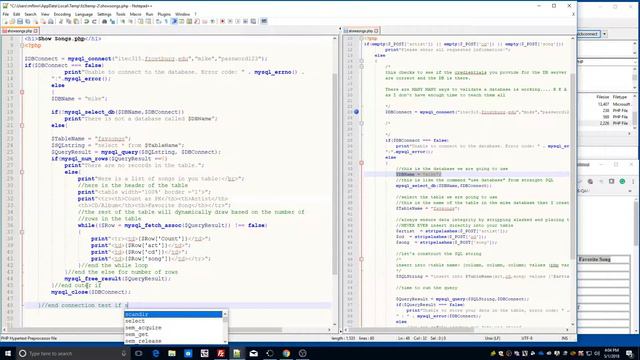The width and height of the screenshot is (640, 360).
Task: Click the Print toolbar icon
Action: click(51, 21)
